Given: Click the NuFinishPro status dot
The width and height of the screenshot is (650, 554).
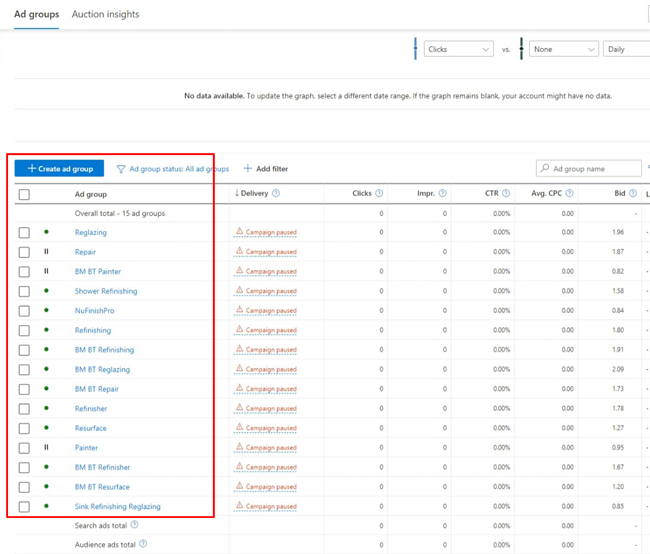Looking at the screenshot, I should (46, 310).
